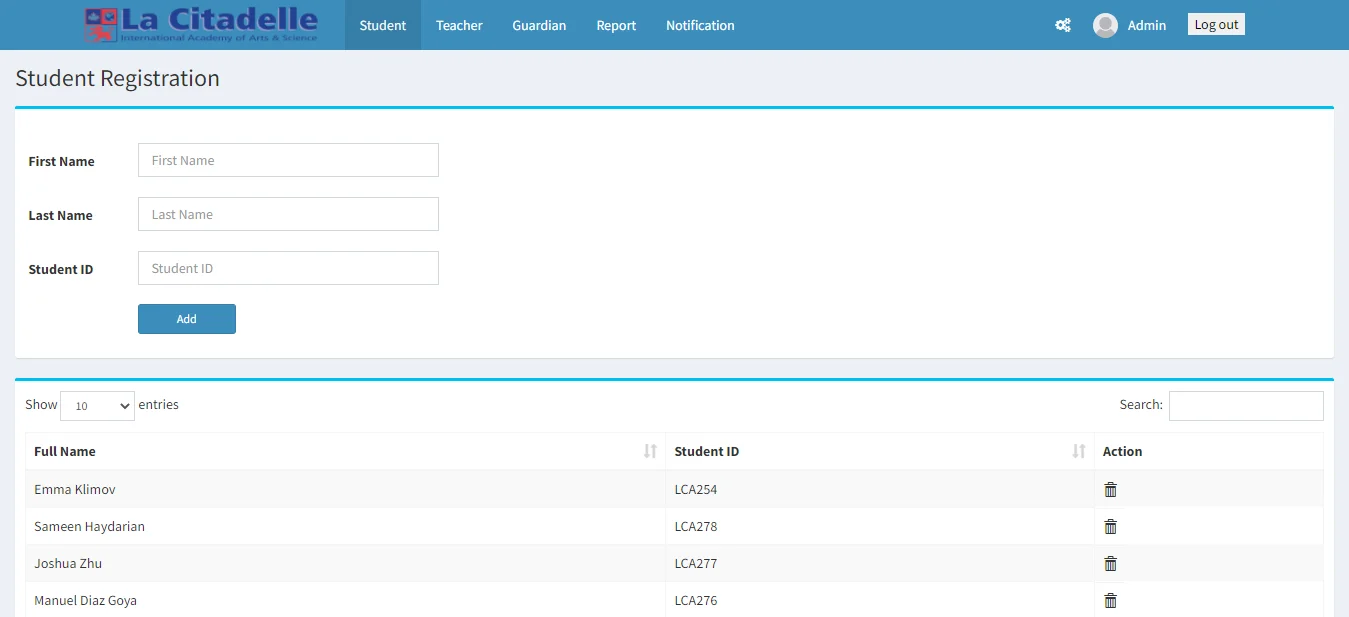The width and height of the screenshot is (1349, 617).
Task: Sort table by Full Name column arrows
Action: (x=650, y=451)
